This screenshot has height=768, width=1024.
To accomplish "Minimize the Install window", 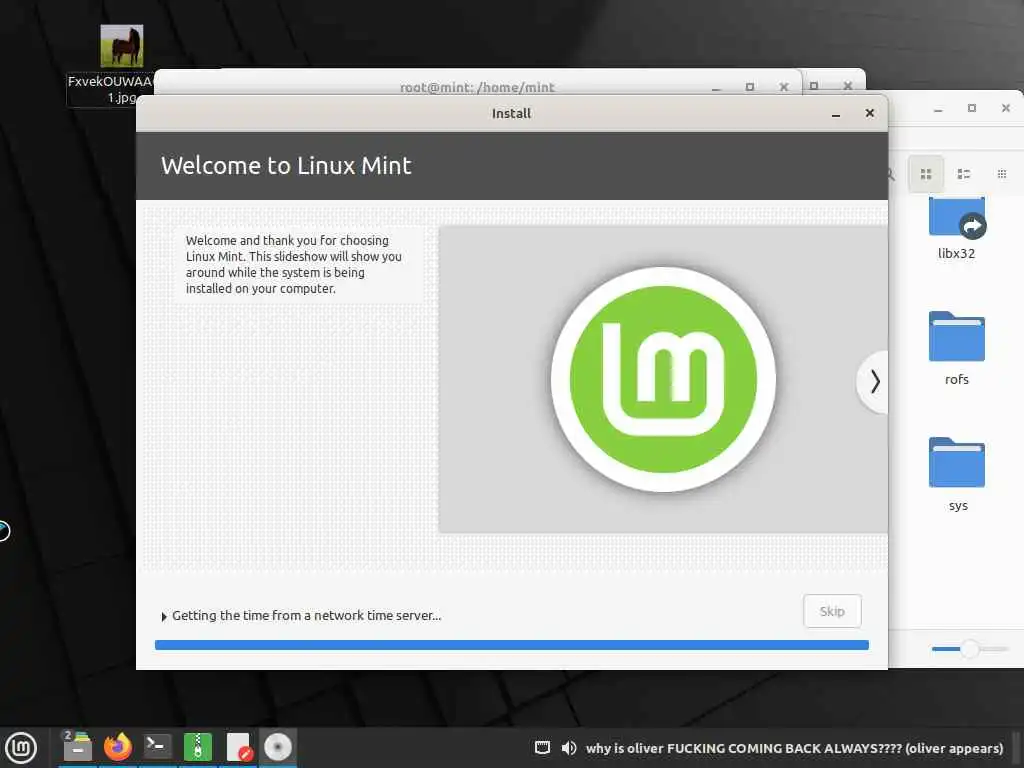I will click(x=835, y=114).
